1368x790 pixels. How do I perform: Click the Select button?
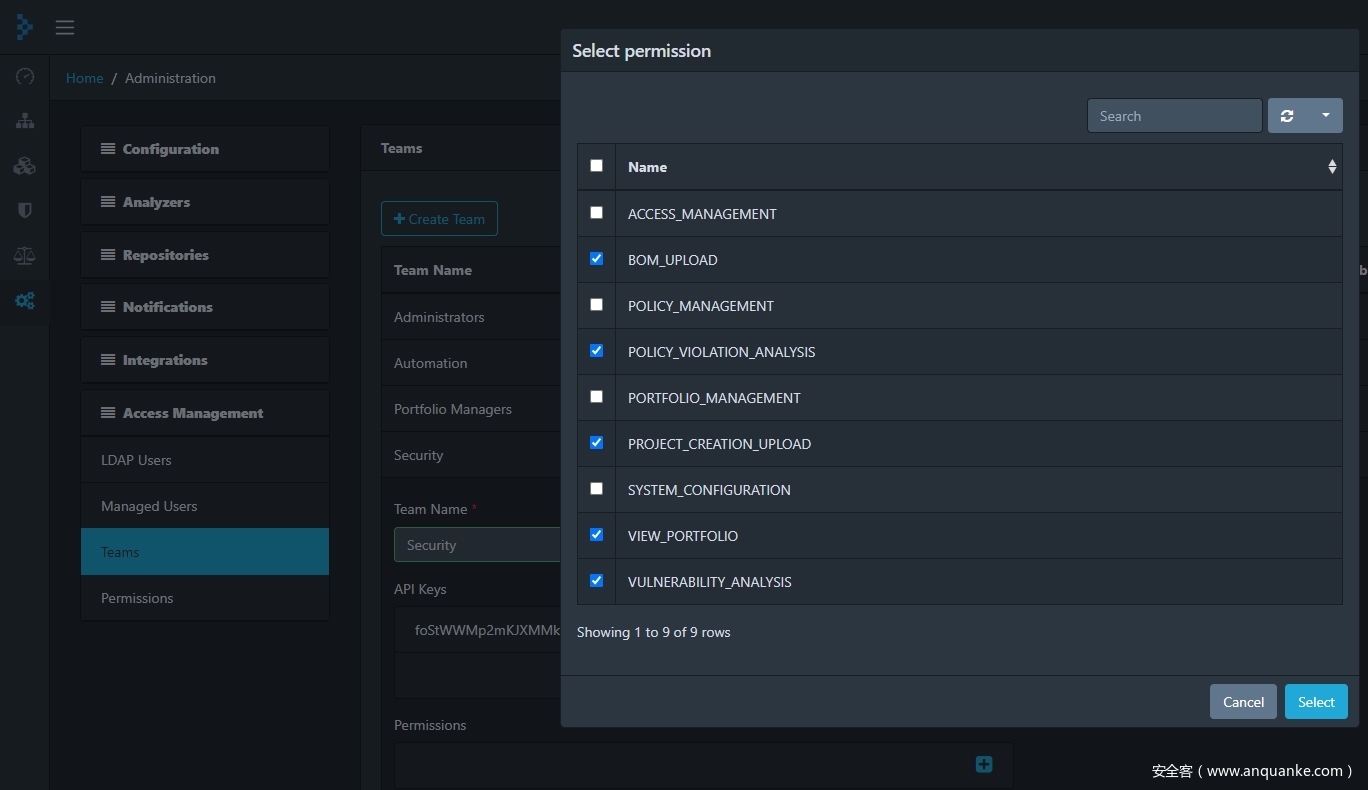point(1315,702)
